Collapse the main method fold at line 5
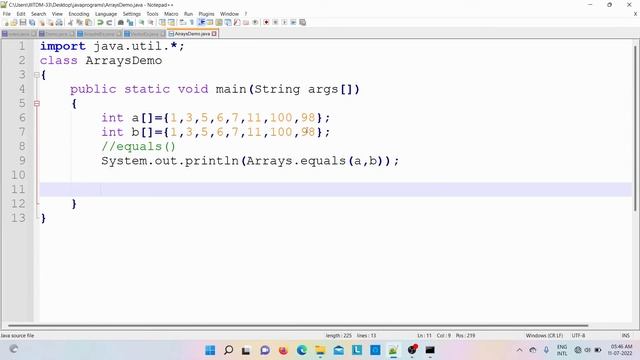Image resolution: width=640 pixels, height=360 pixels. (37, 104)
